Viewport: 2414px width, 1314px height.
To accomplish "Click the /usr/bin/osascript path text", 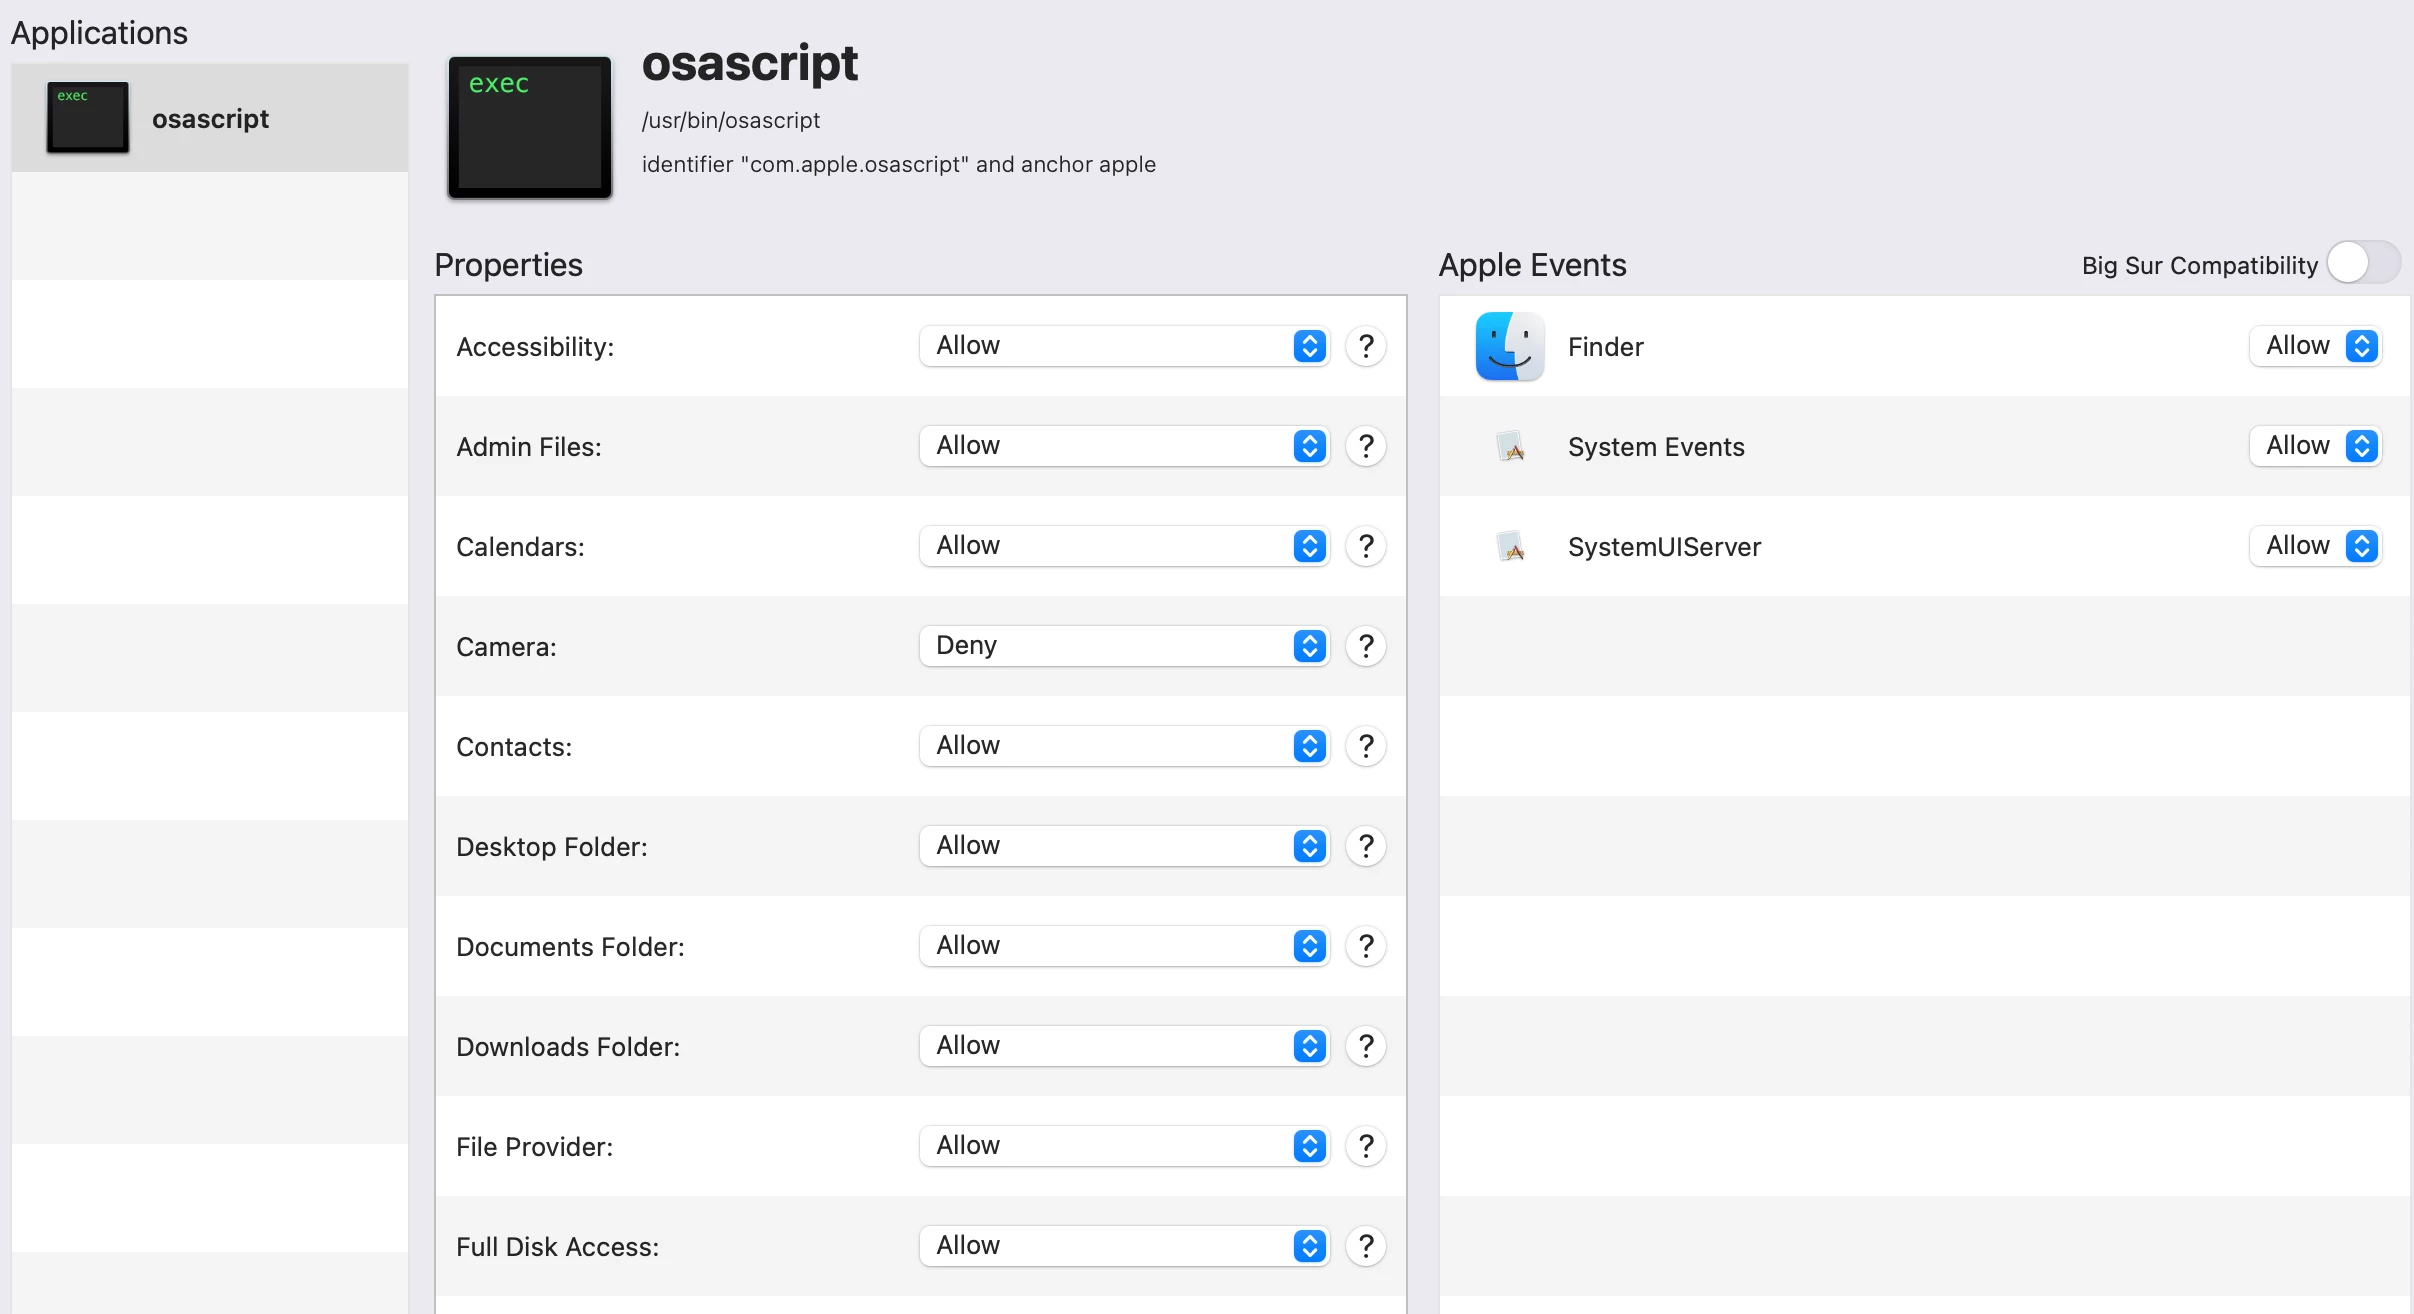I will [x=730, y=121].
